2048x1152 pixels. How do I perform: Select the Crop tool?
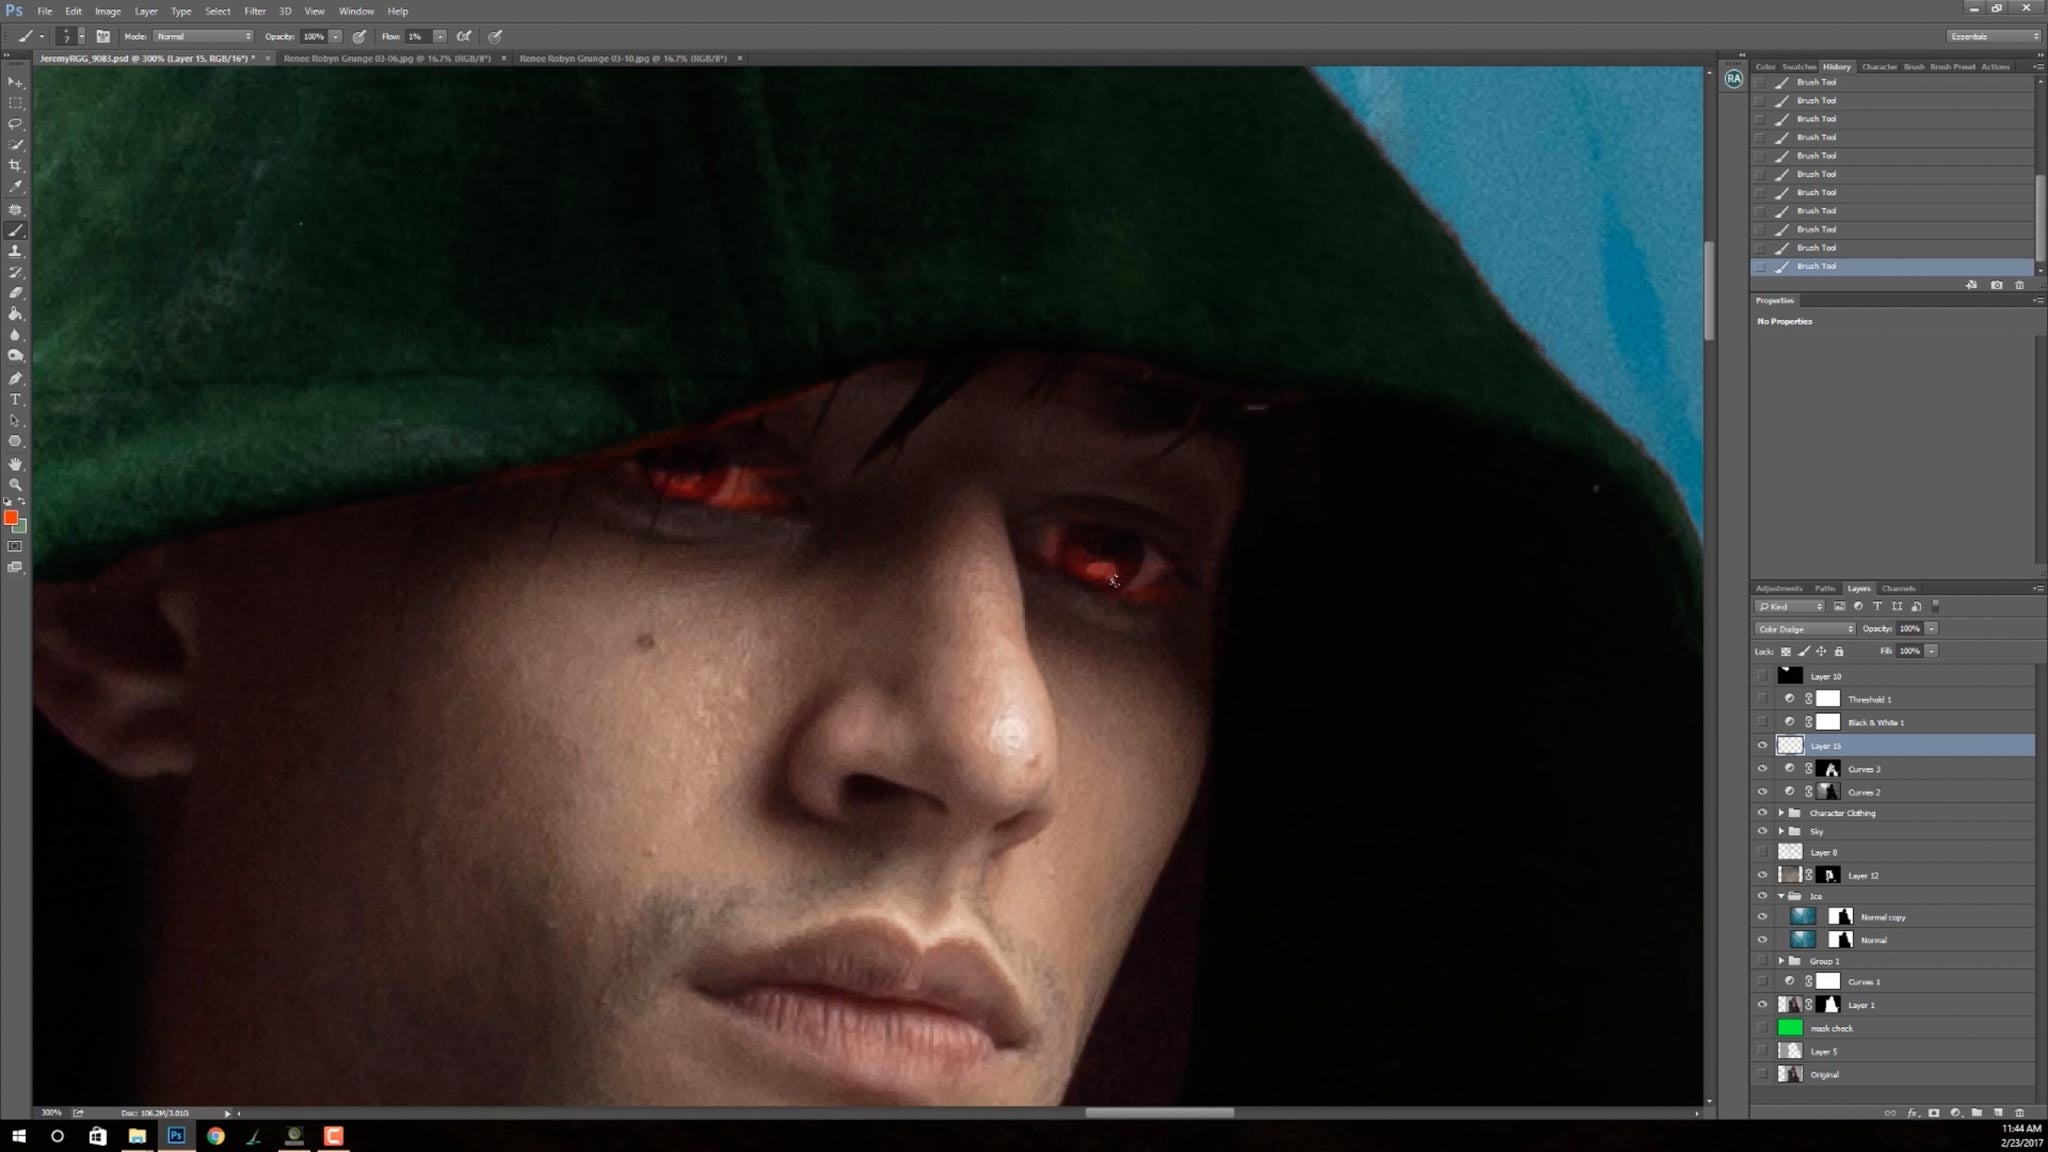[x=15, y=166]
